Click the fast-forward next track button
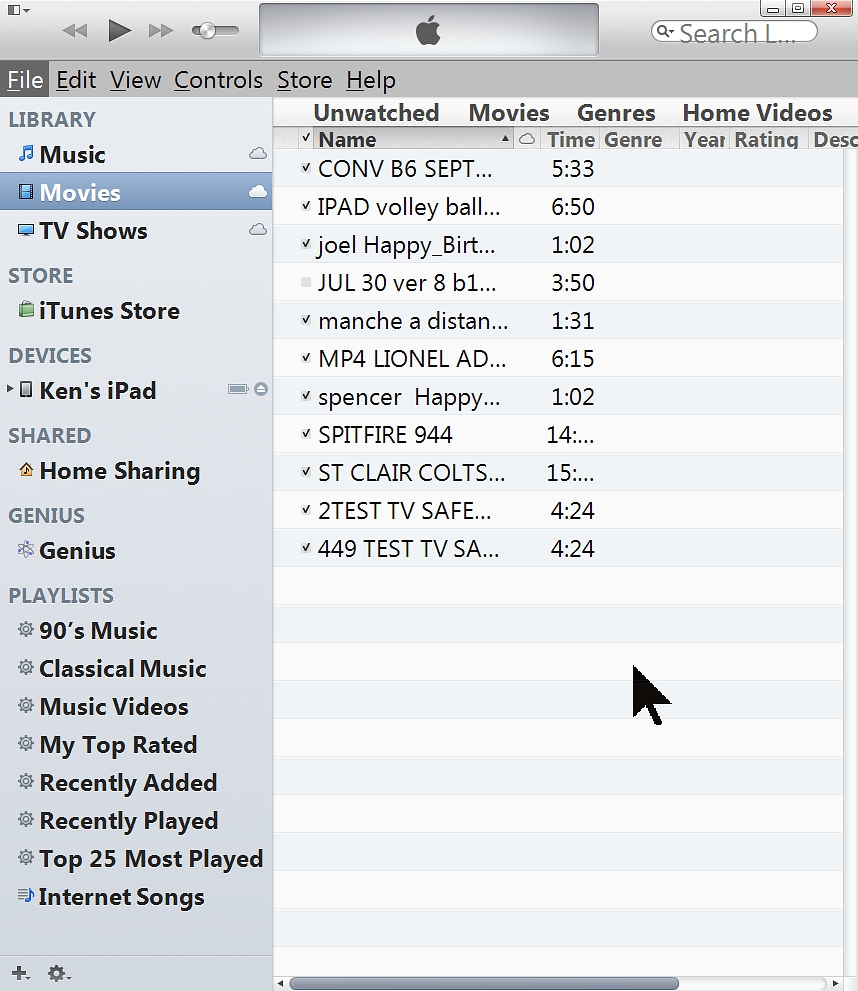The height and width of the screenshot is (991, 858). [160, 30]
